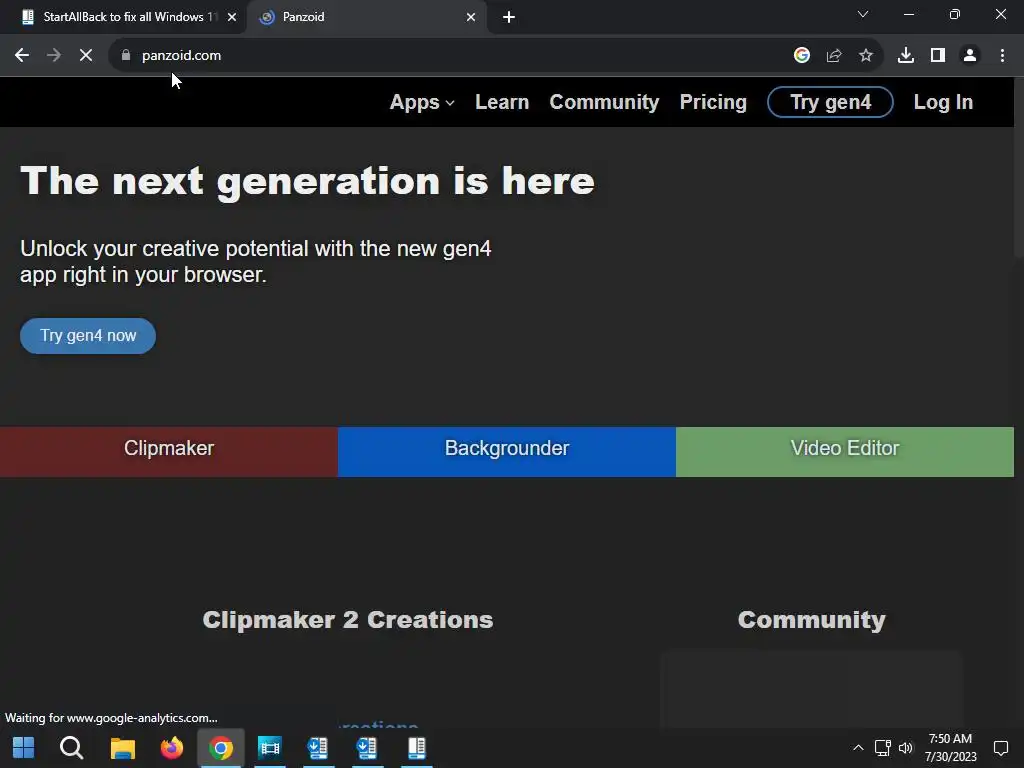Open File Explorer from taskbar
The width and height of the screenshot is (1024, 768).
coord(122,748)
